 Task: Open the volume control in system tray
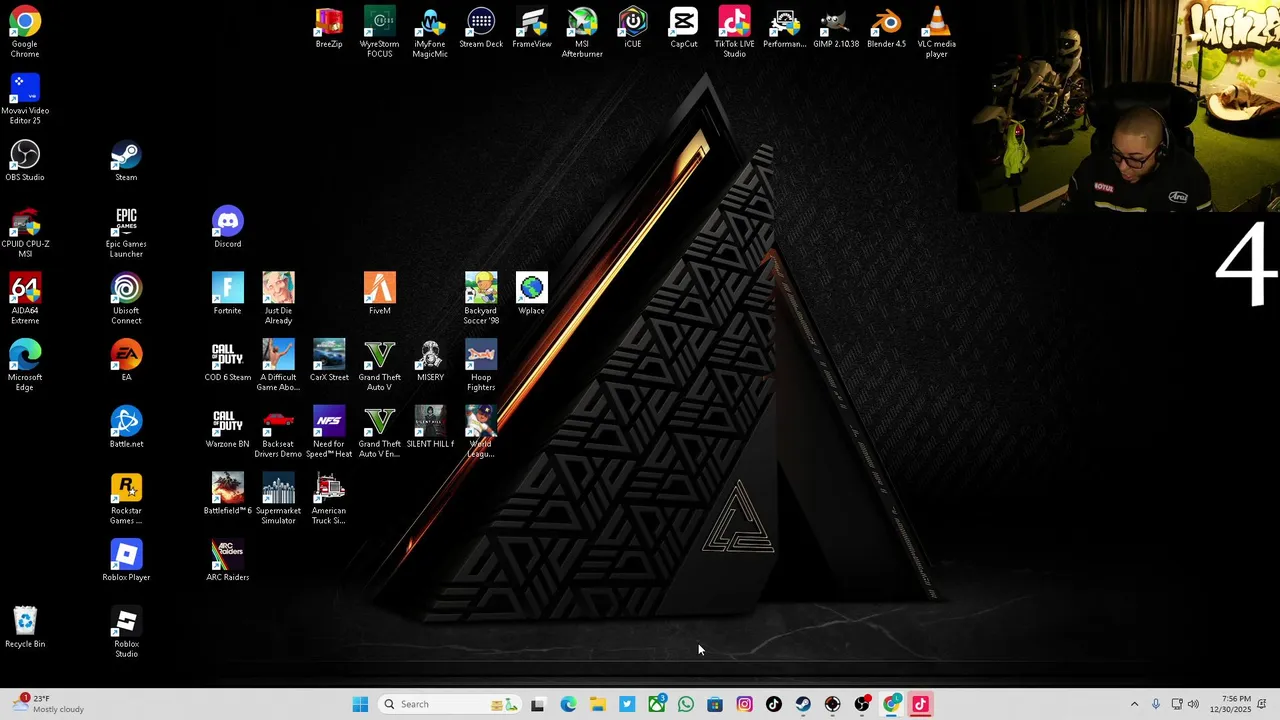pyautogui.click(x=1193, y=704)
